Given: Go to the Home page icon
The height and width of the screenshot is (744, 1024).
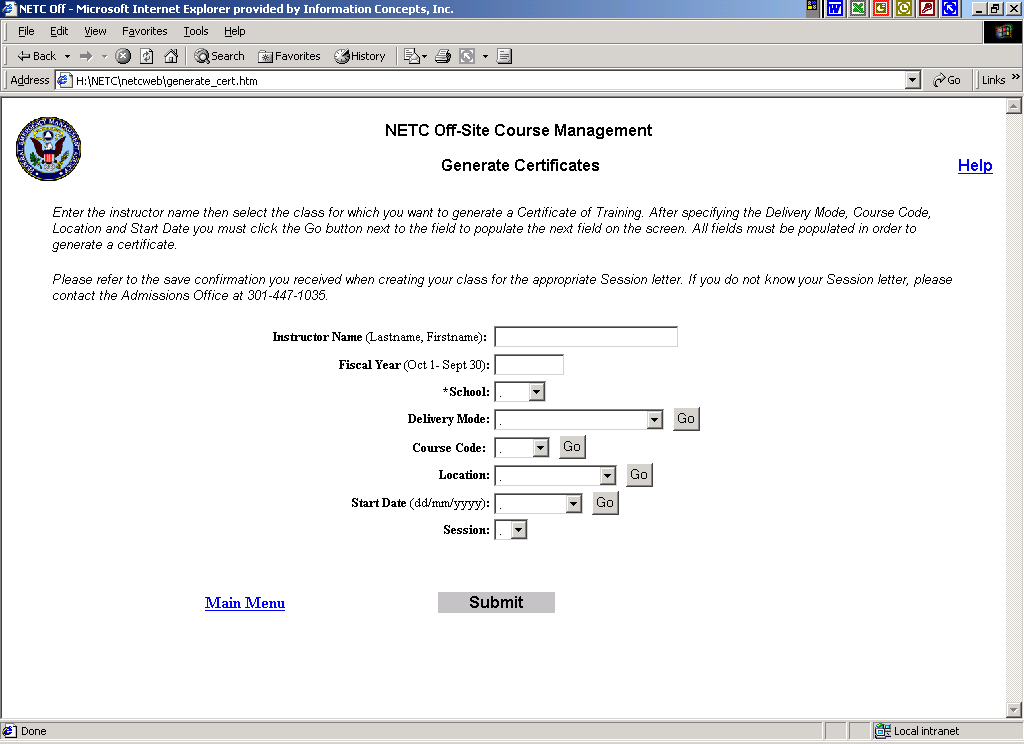Looking at the screenshot, I should [171, 56].
